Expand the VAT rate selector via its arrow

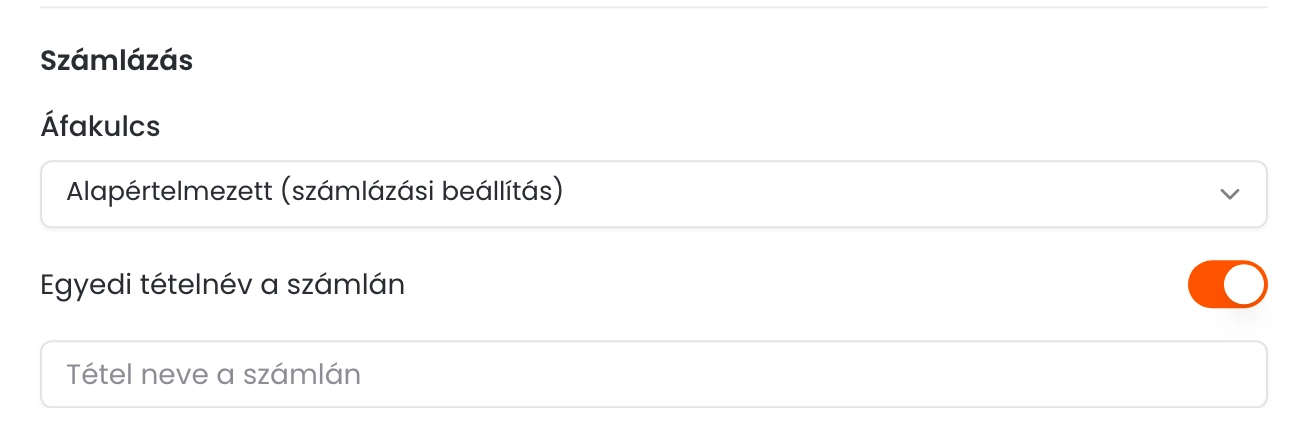tap(1230, 194)
